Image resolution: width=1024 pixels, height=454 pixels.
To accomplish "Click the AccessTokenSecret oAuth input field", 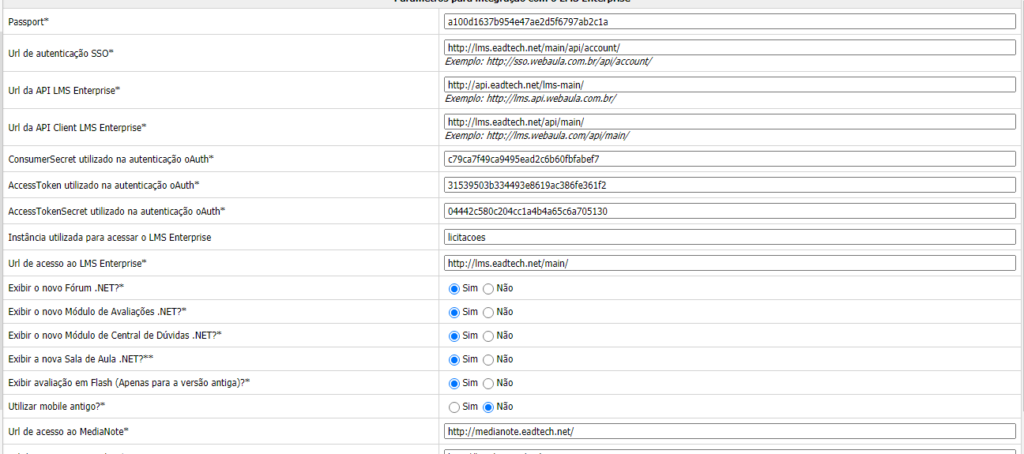I will tap(729, 211).
